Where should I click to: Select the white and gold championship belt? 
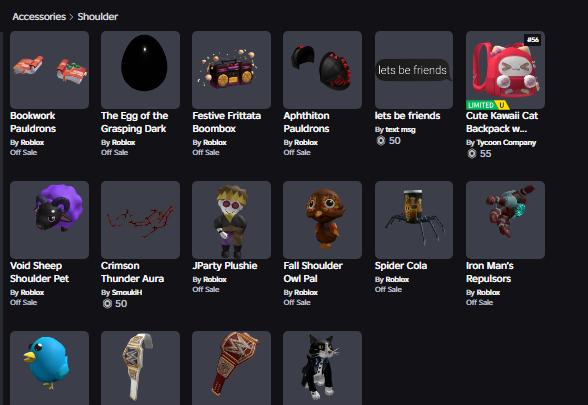tap(141, 368)
